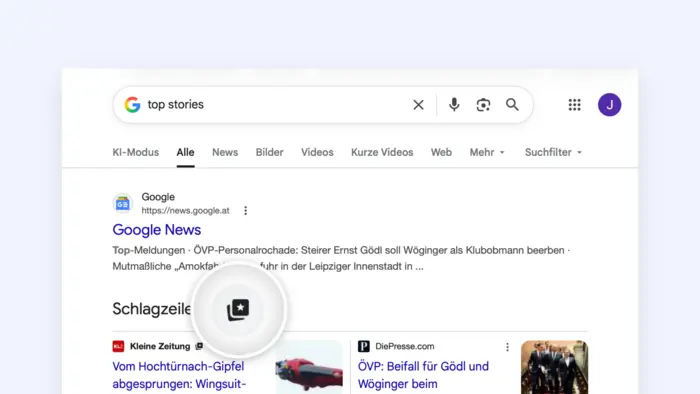Open Google Lens image search icon
The image size is (700, 394).
(483, 105)
